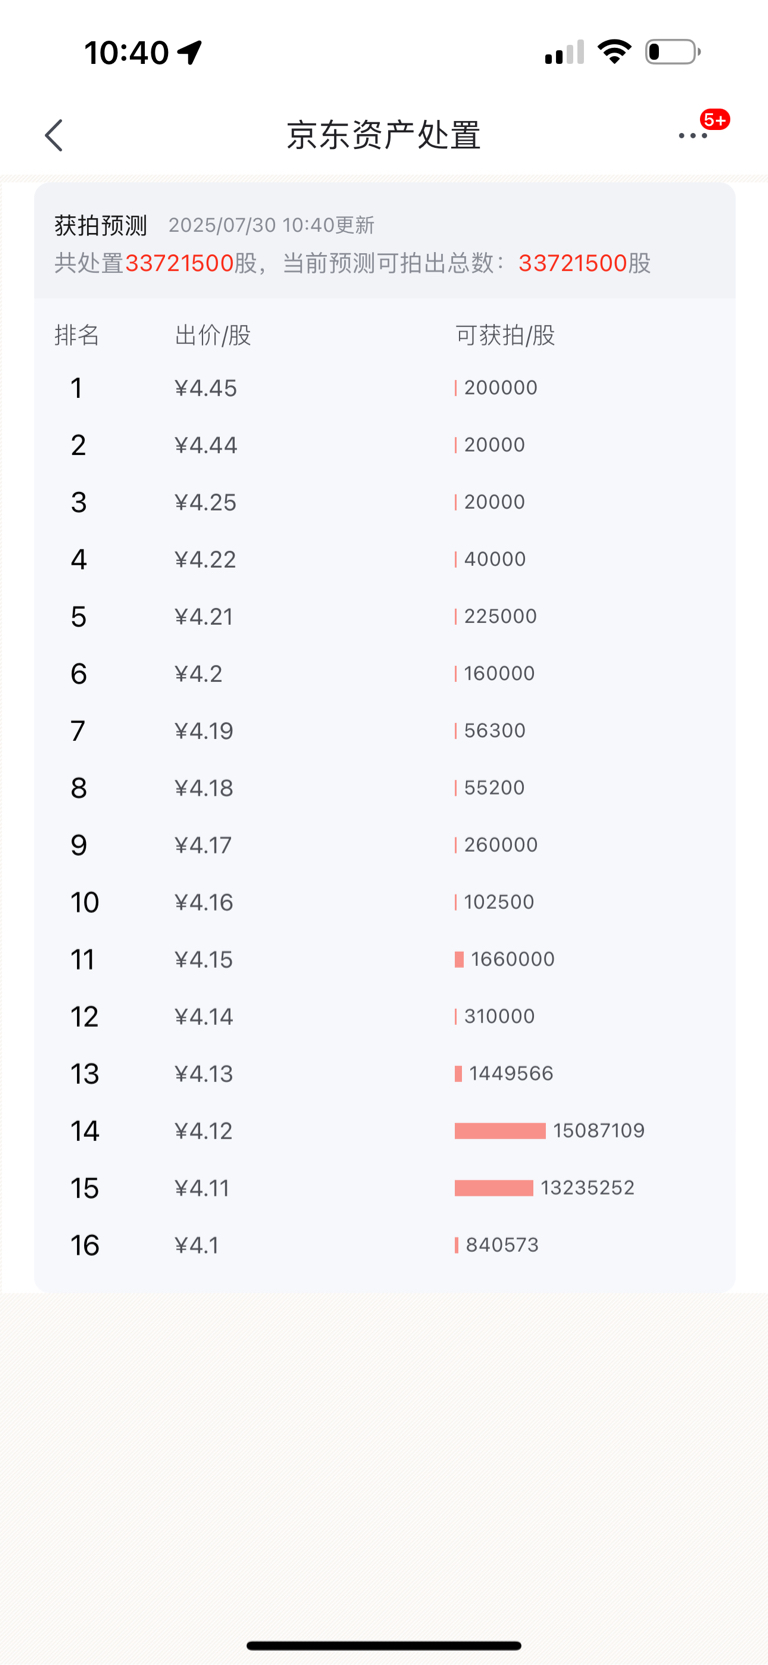
Task: Select the 京东资产处置 page title
Action: click(x=384, y=135)
